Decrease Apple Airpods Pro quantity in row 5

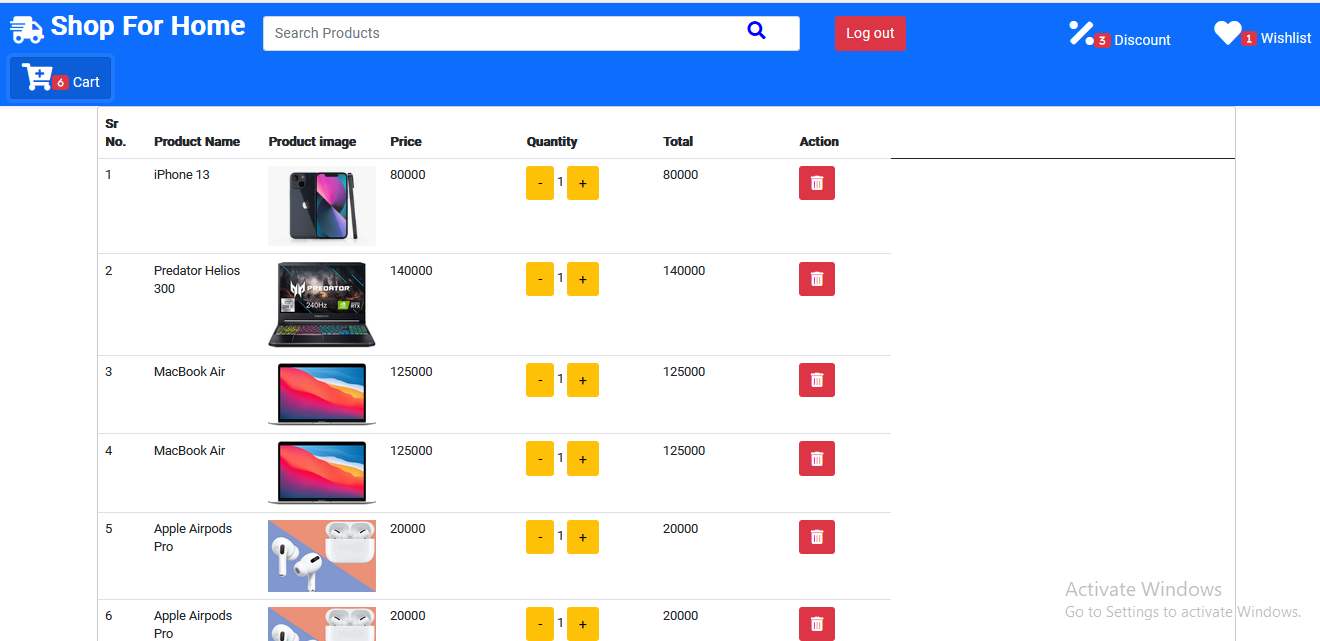pos(540,536)
